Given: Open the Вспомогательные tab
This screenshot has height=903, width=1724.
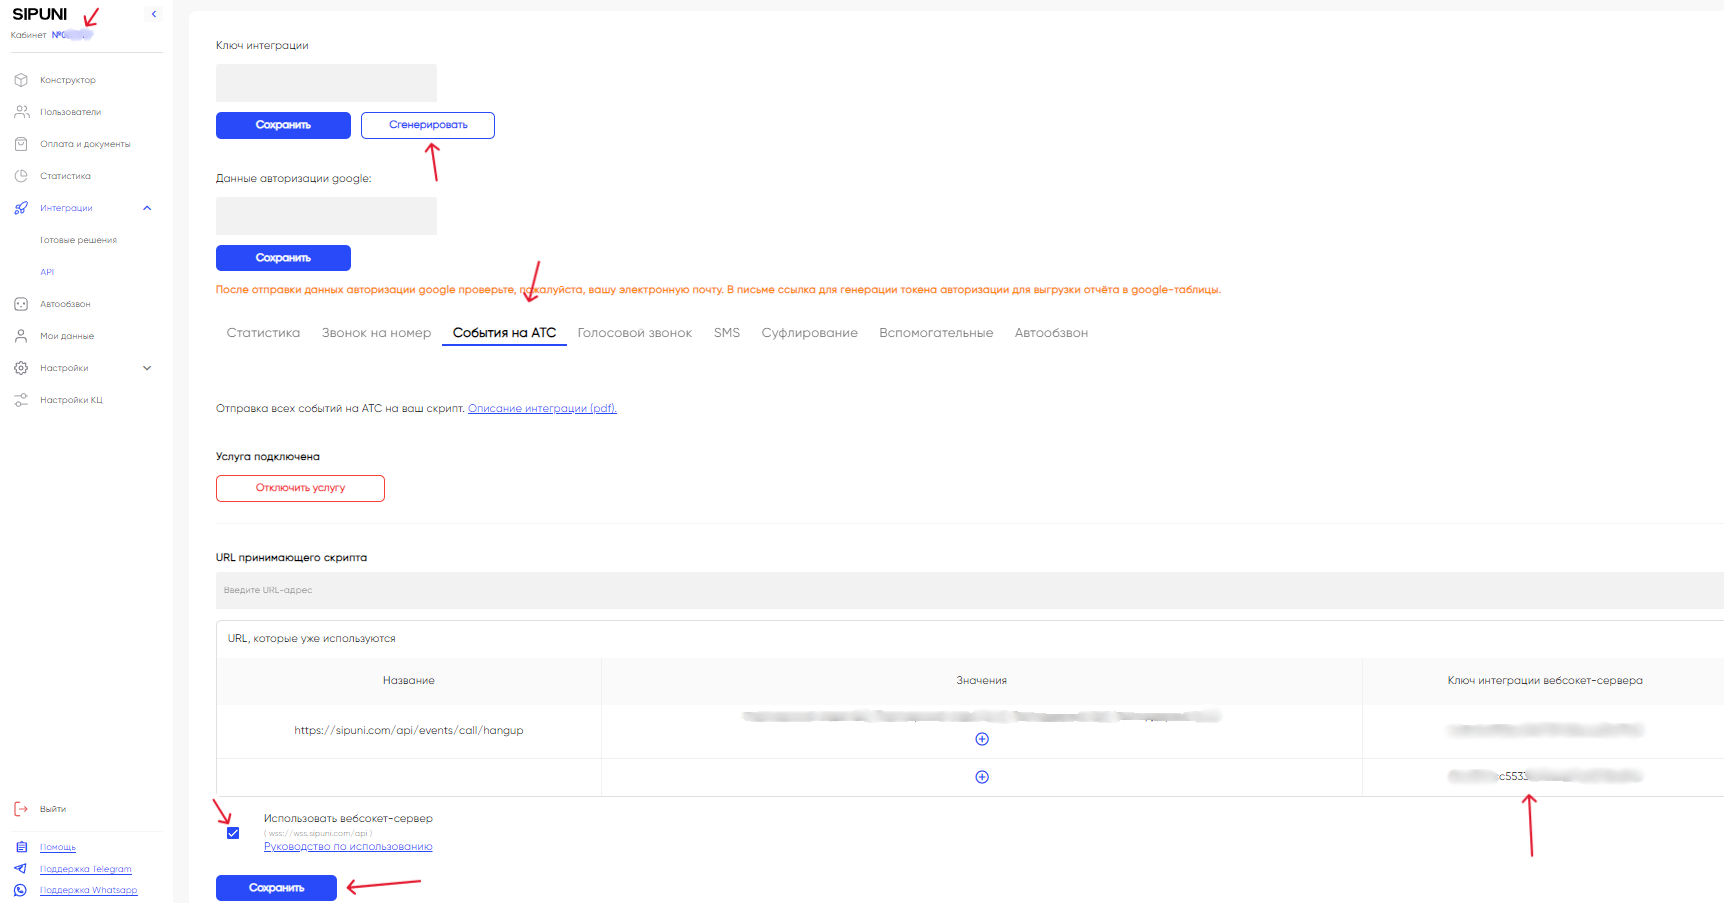Looking at the screenshot, I should (x=936, y=333).
